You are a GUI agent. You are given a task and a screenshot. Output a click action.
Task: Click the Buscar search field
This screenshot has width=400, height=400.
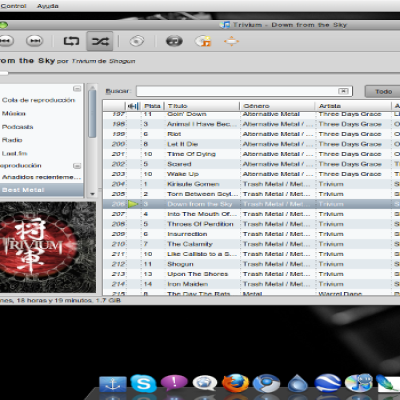tap(244, 91)
